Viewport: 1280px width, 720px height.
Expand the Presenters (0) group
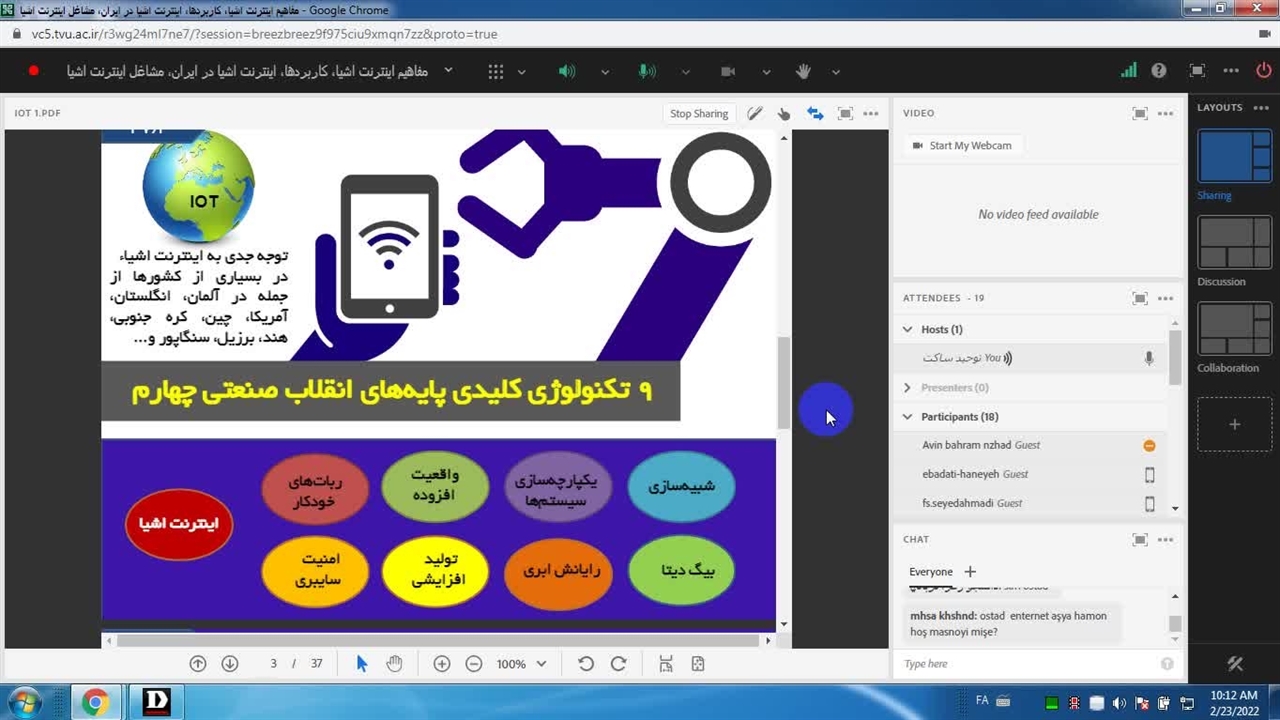[x=908, y=388]
